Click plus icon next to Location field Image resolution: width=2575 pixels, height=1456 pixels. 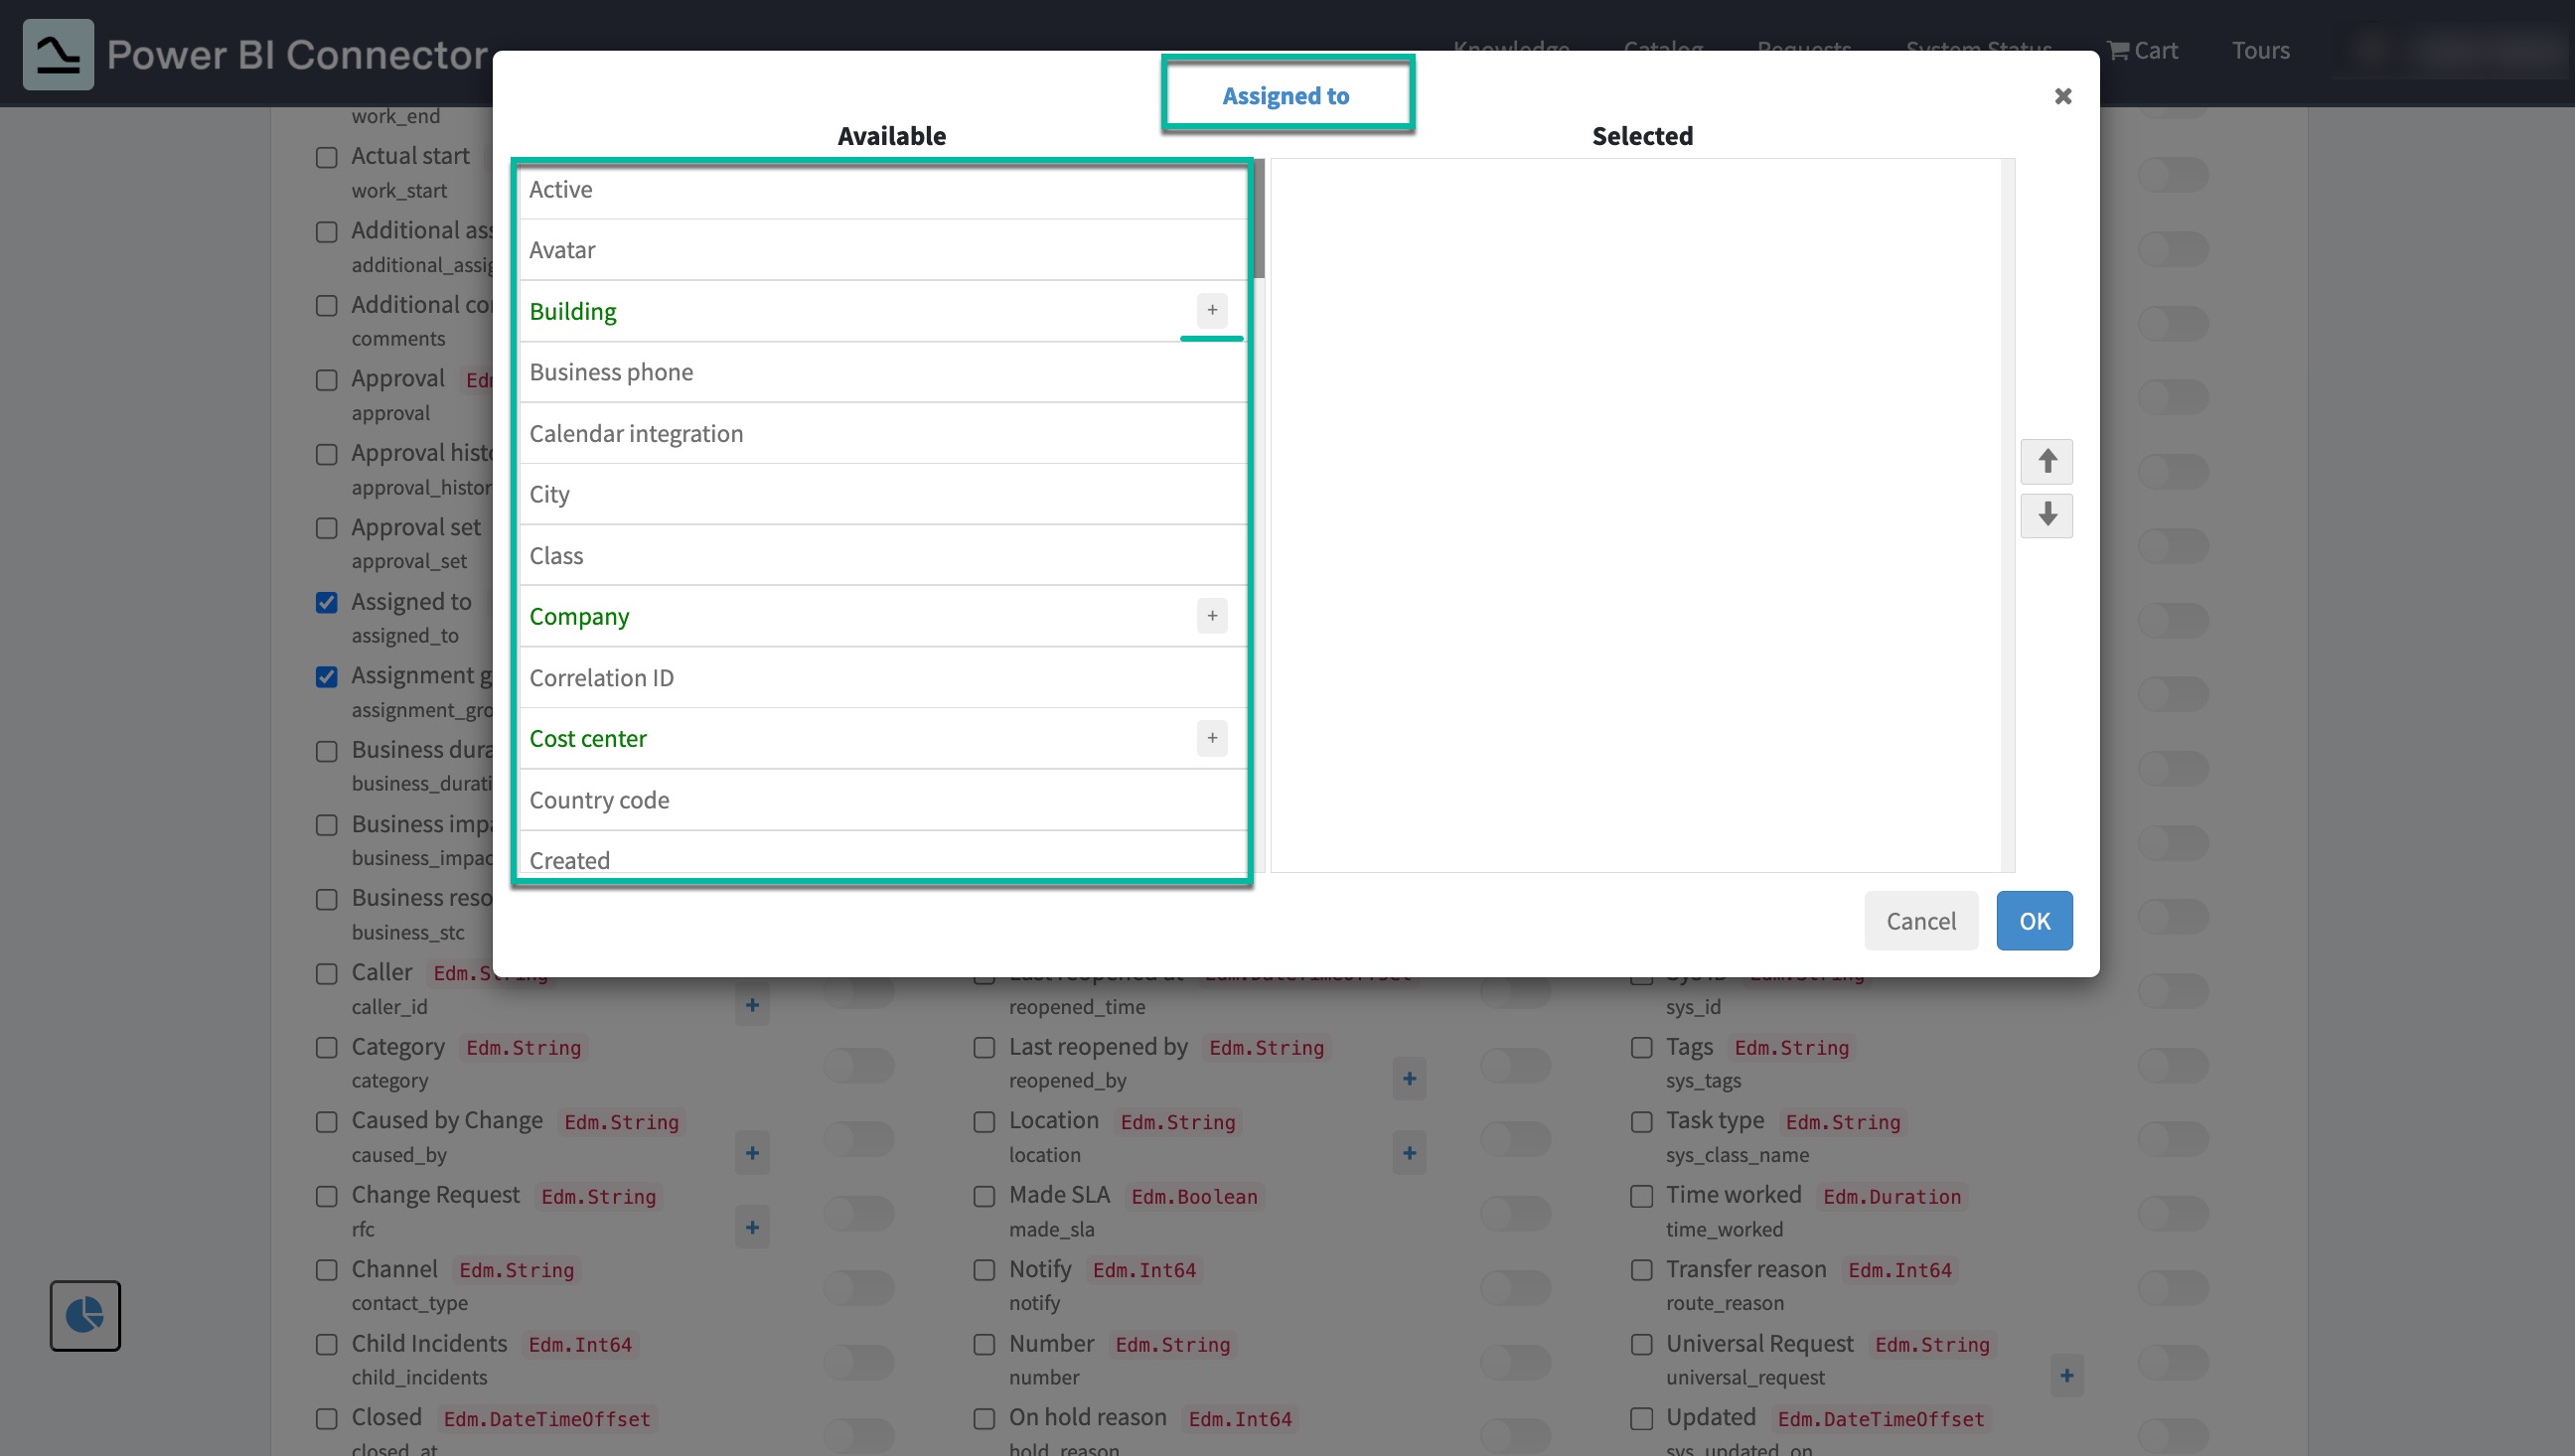point(1409,1153)
